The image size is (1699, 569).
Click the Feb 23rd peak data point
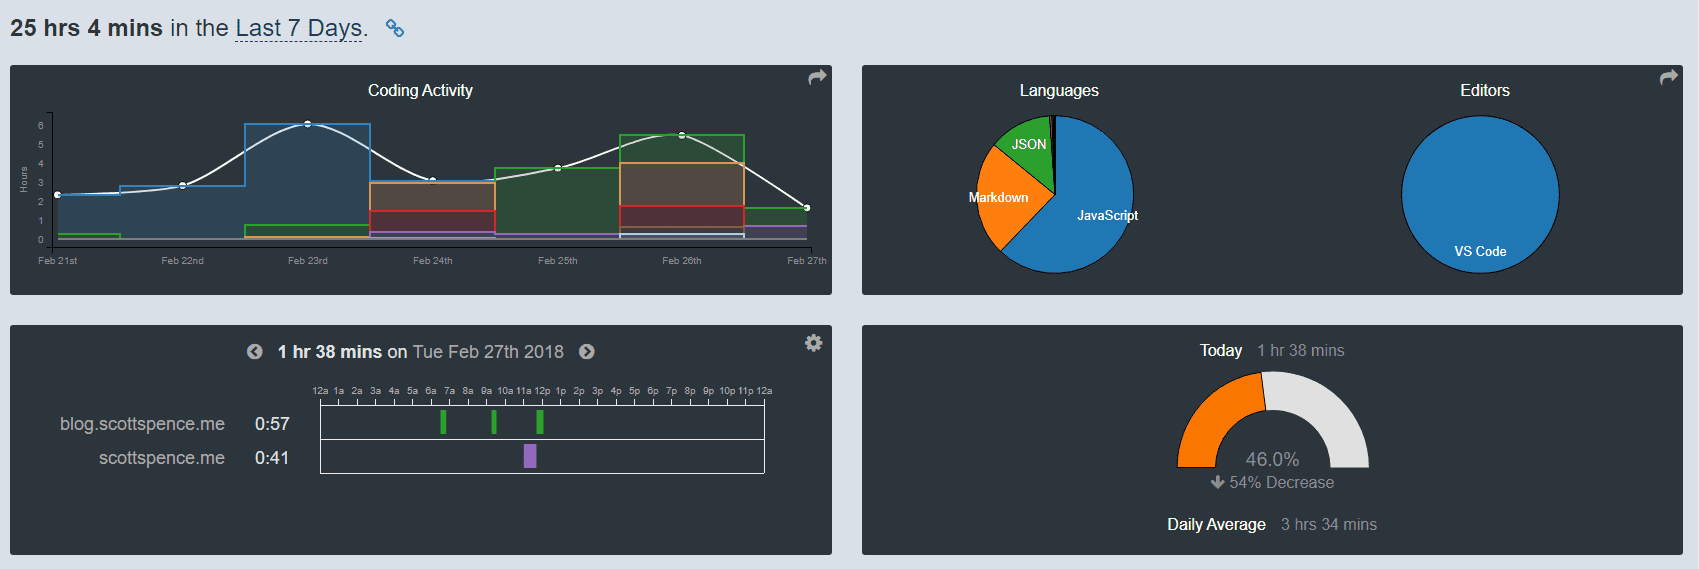307,124
